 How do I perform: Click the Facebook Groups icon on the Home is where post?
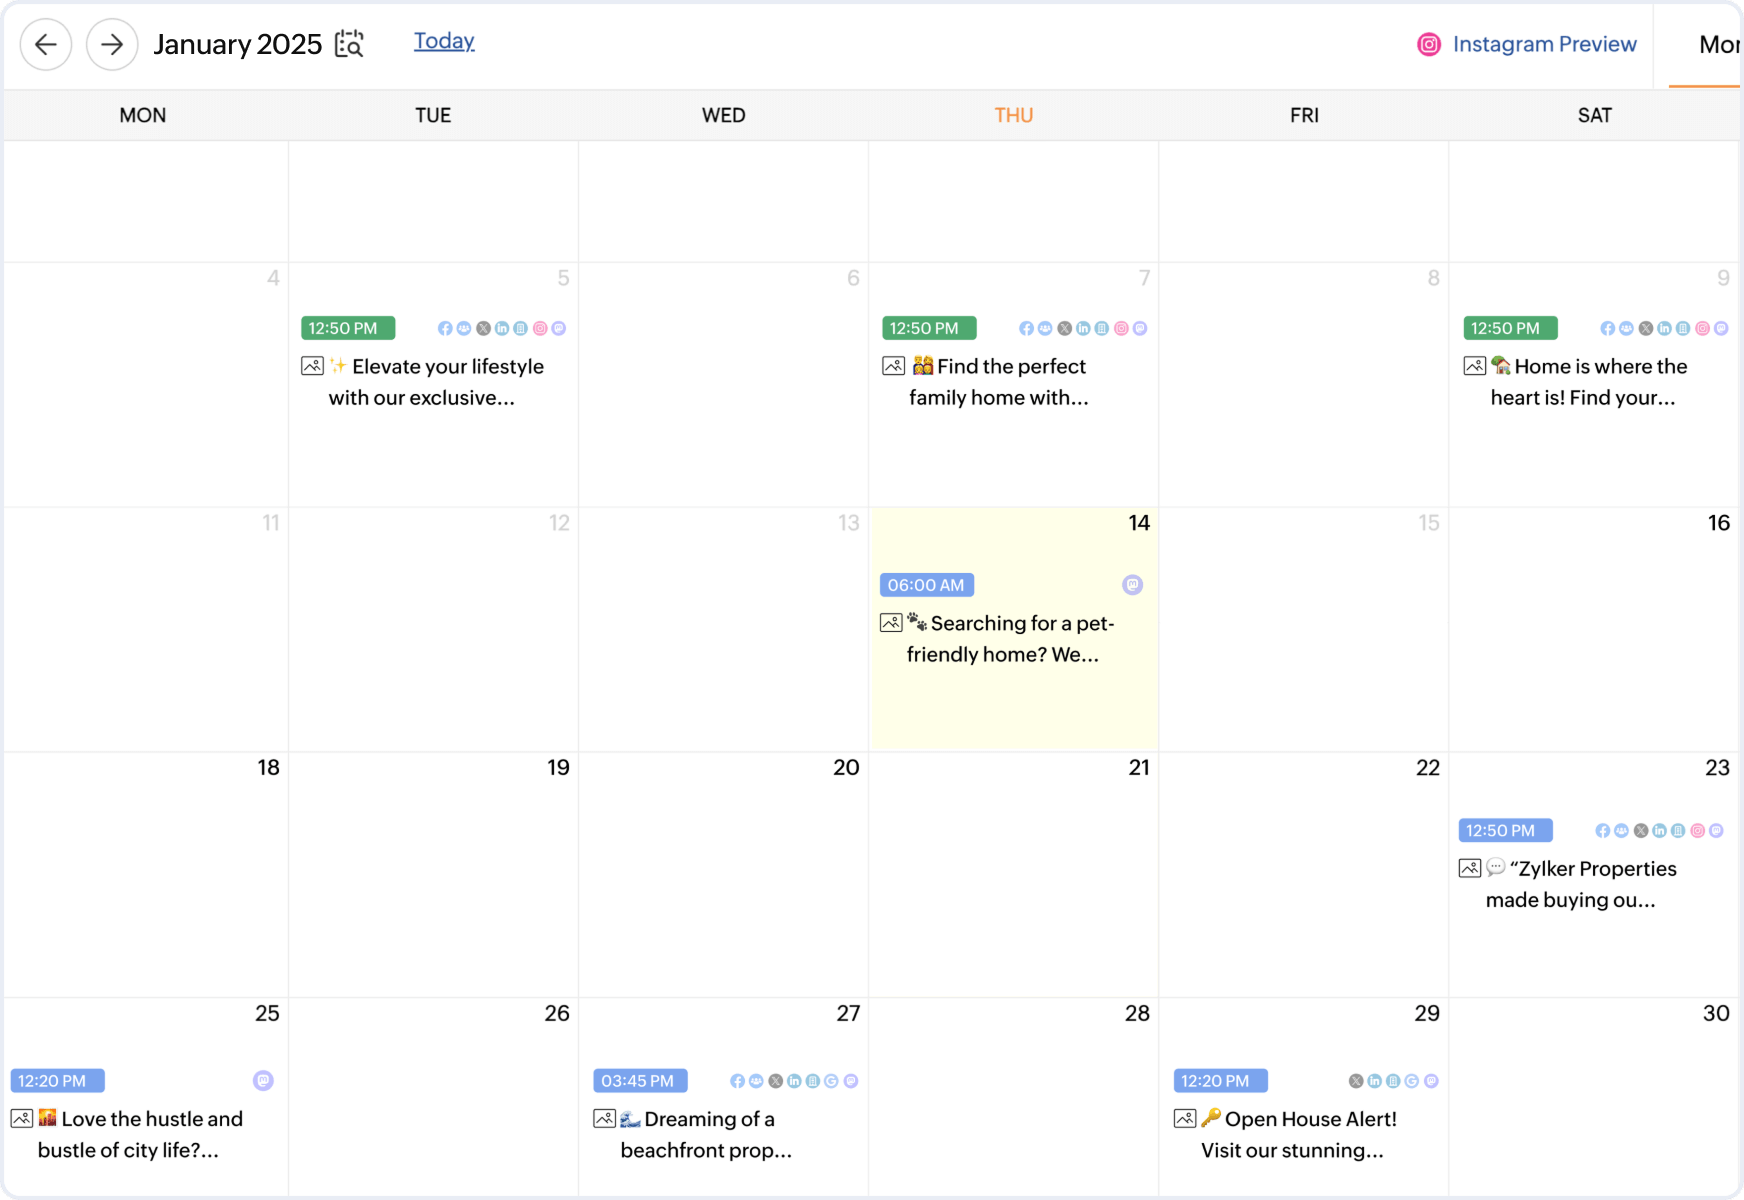pyautogui.click(x=1626, y=328)
